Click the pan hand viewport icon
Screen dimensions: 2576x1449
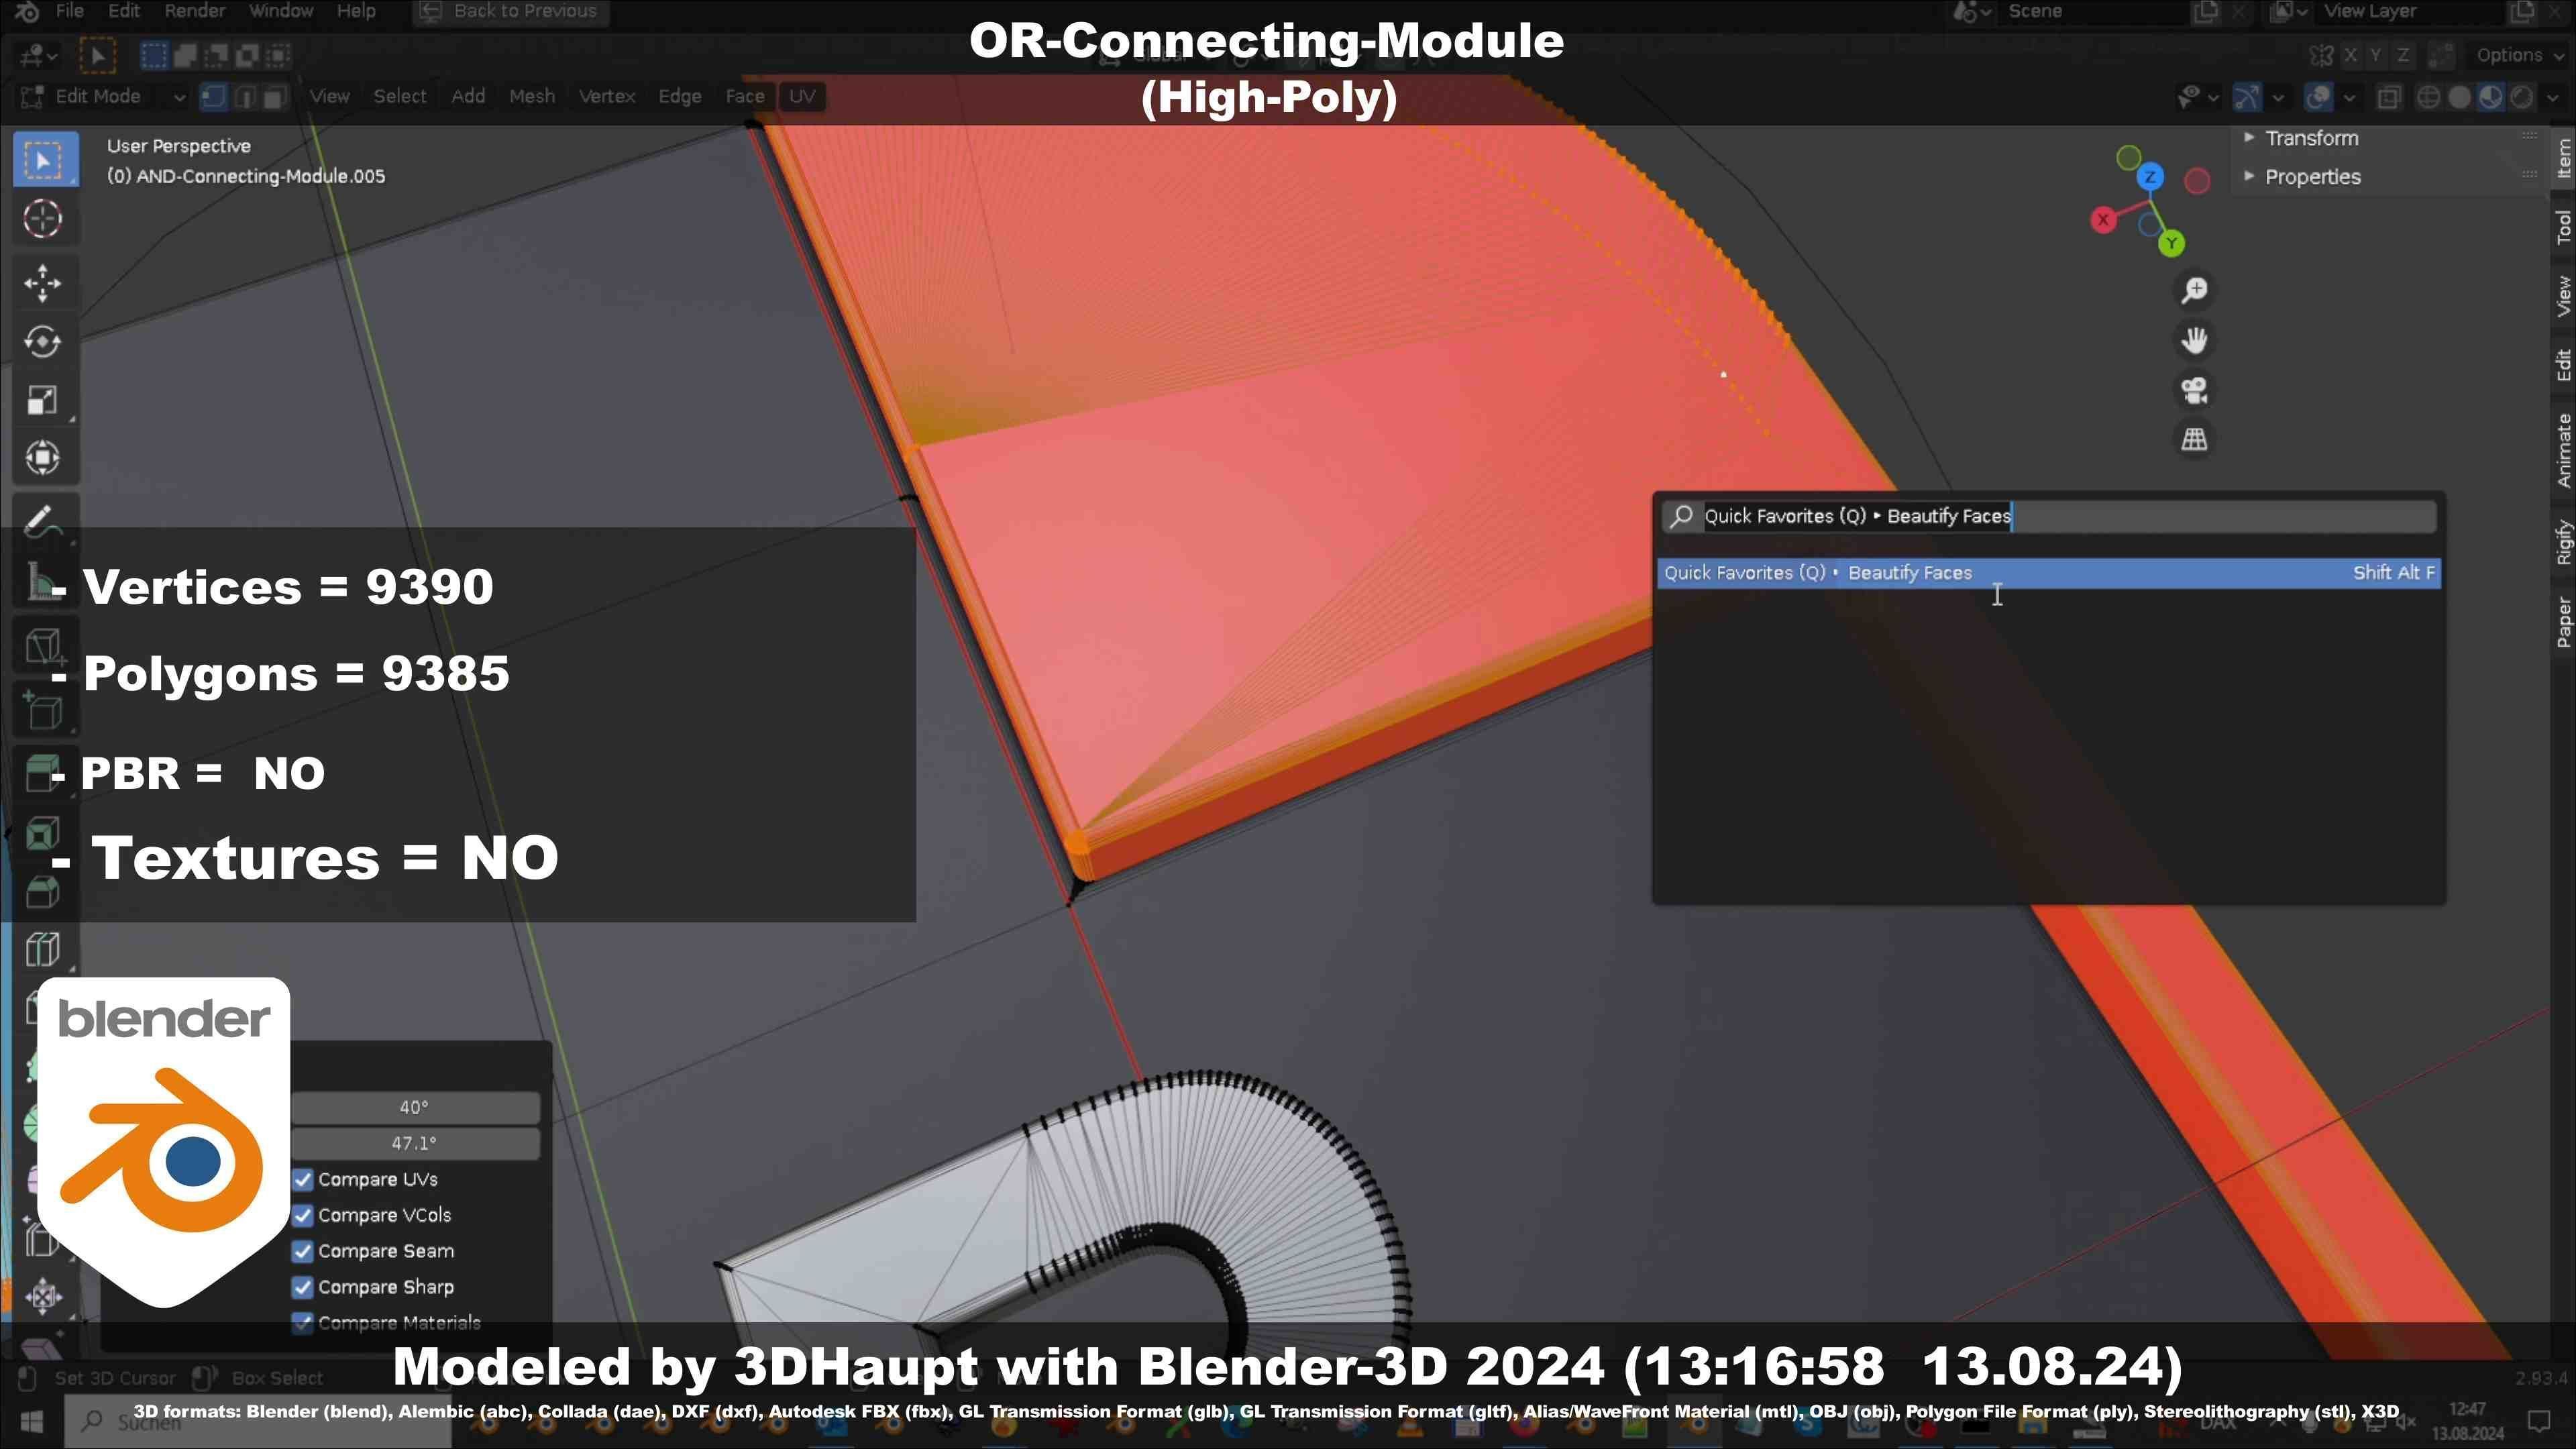(2194, 341)
